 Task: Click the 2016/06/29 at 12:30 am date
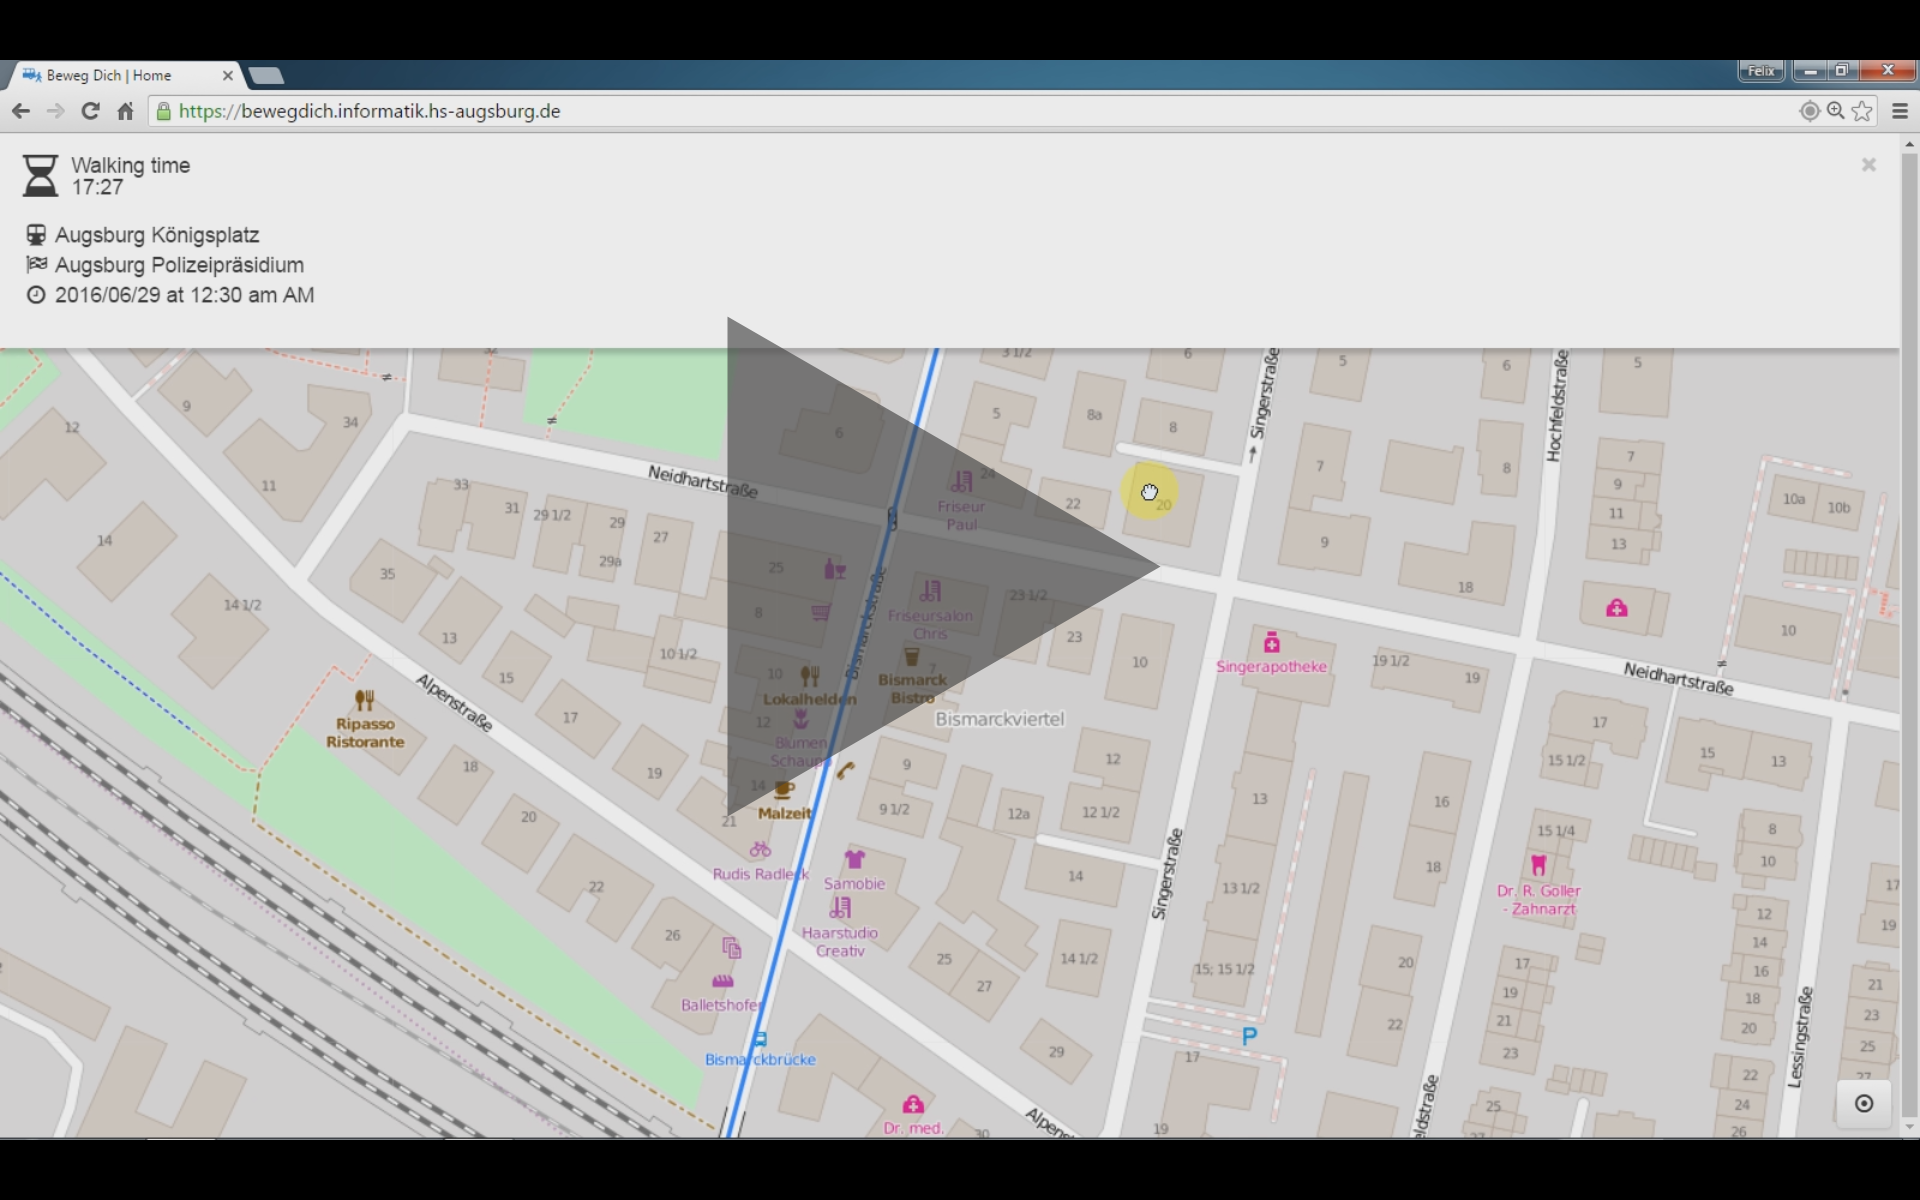coord(184,295)
